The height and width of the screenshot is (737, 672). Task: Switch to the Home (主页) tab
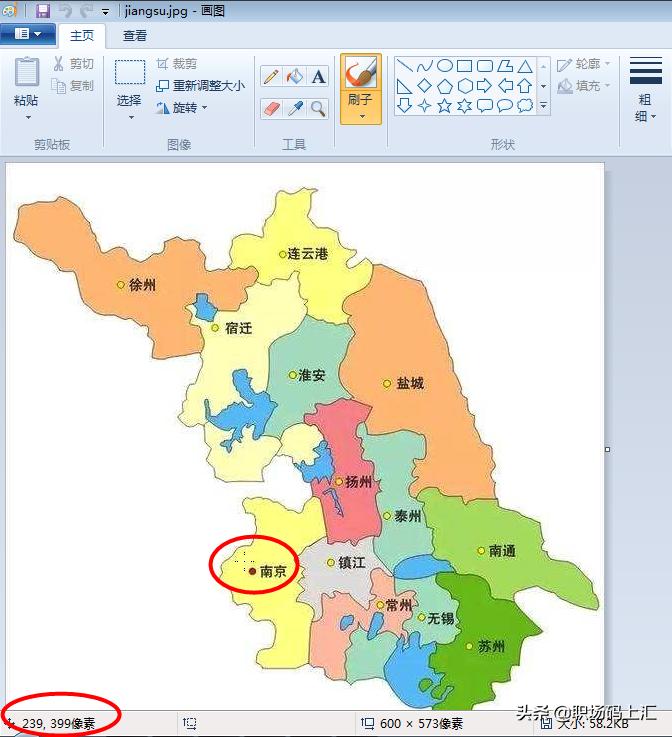pyautogui.click(x=82, y=36)
